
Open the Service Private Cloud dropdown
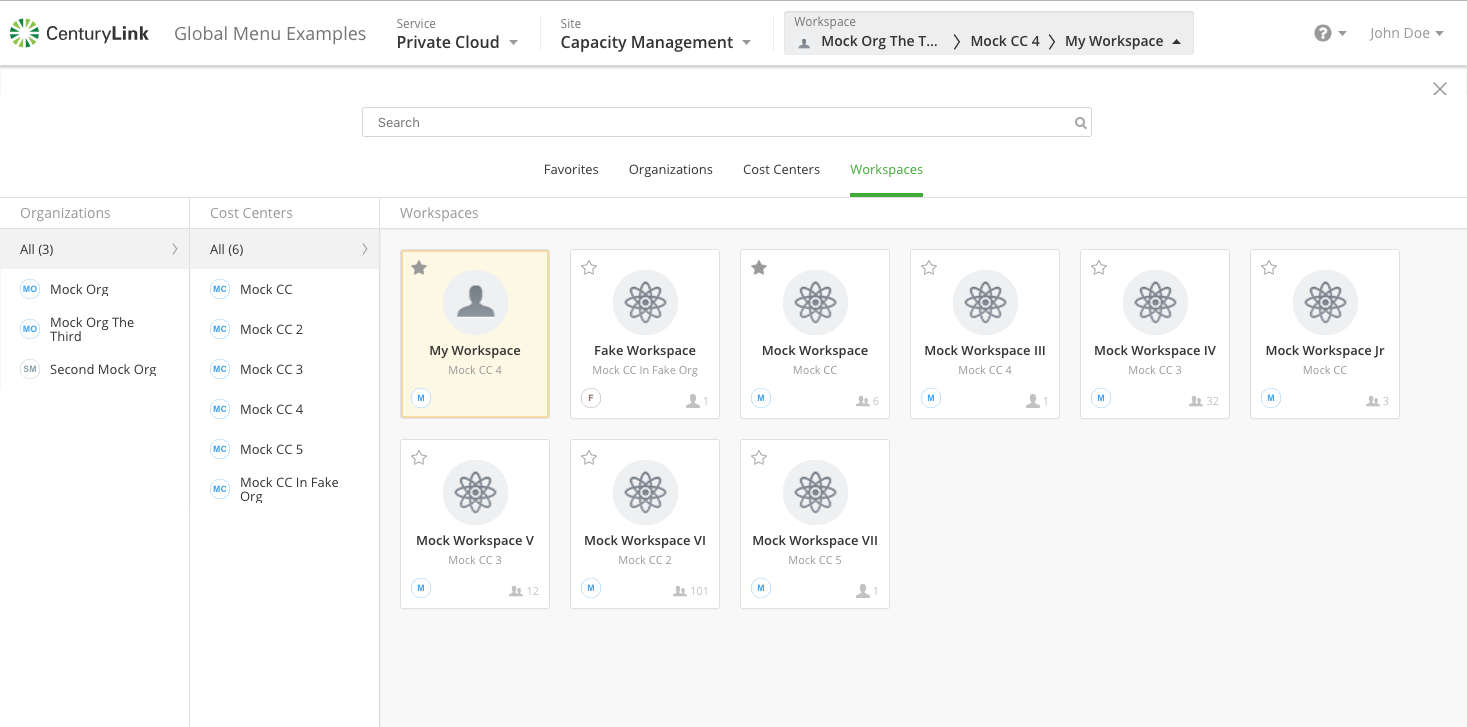click(457, 34)
